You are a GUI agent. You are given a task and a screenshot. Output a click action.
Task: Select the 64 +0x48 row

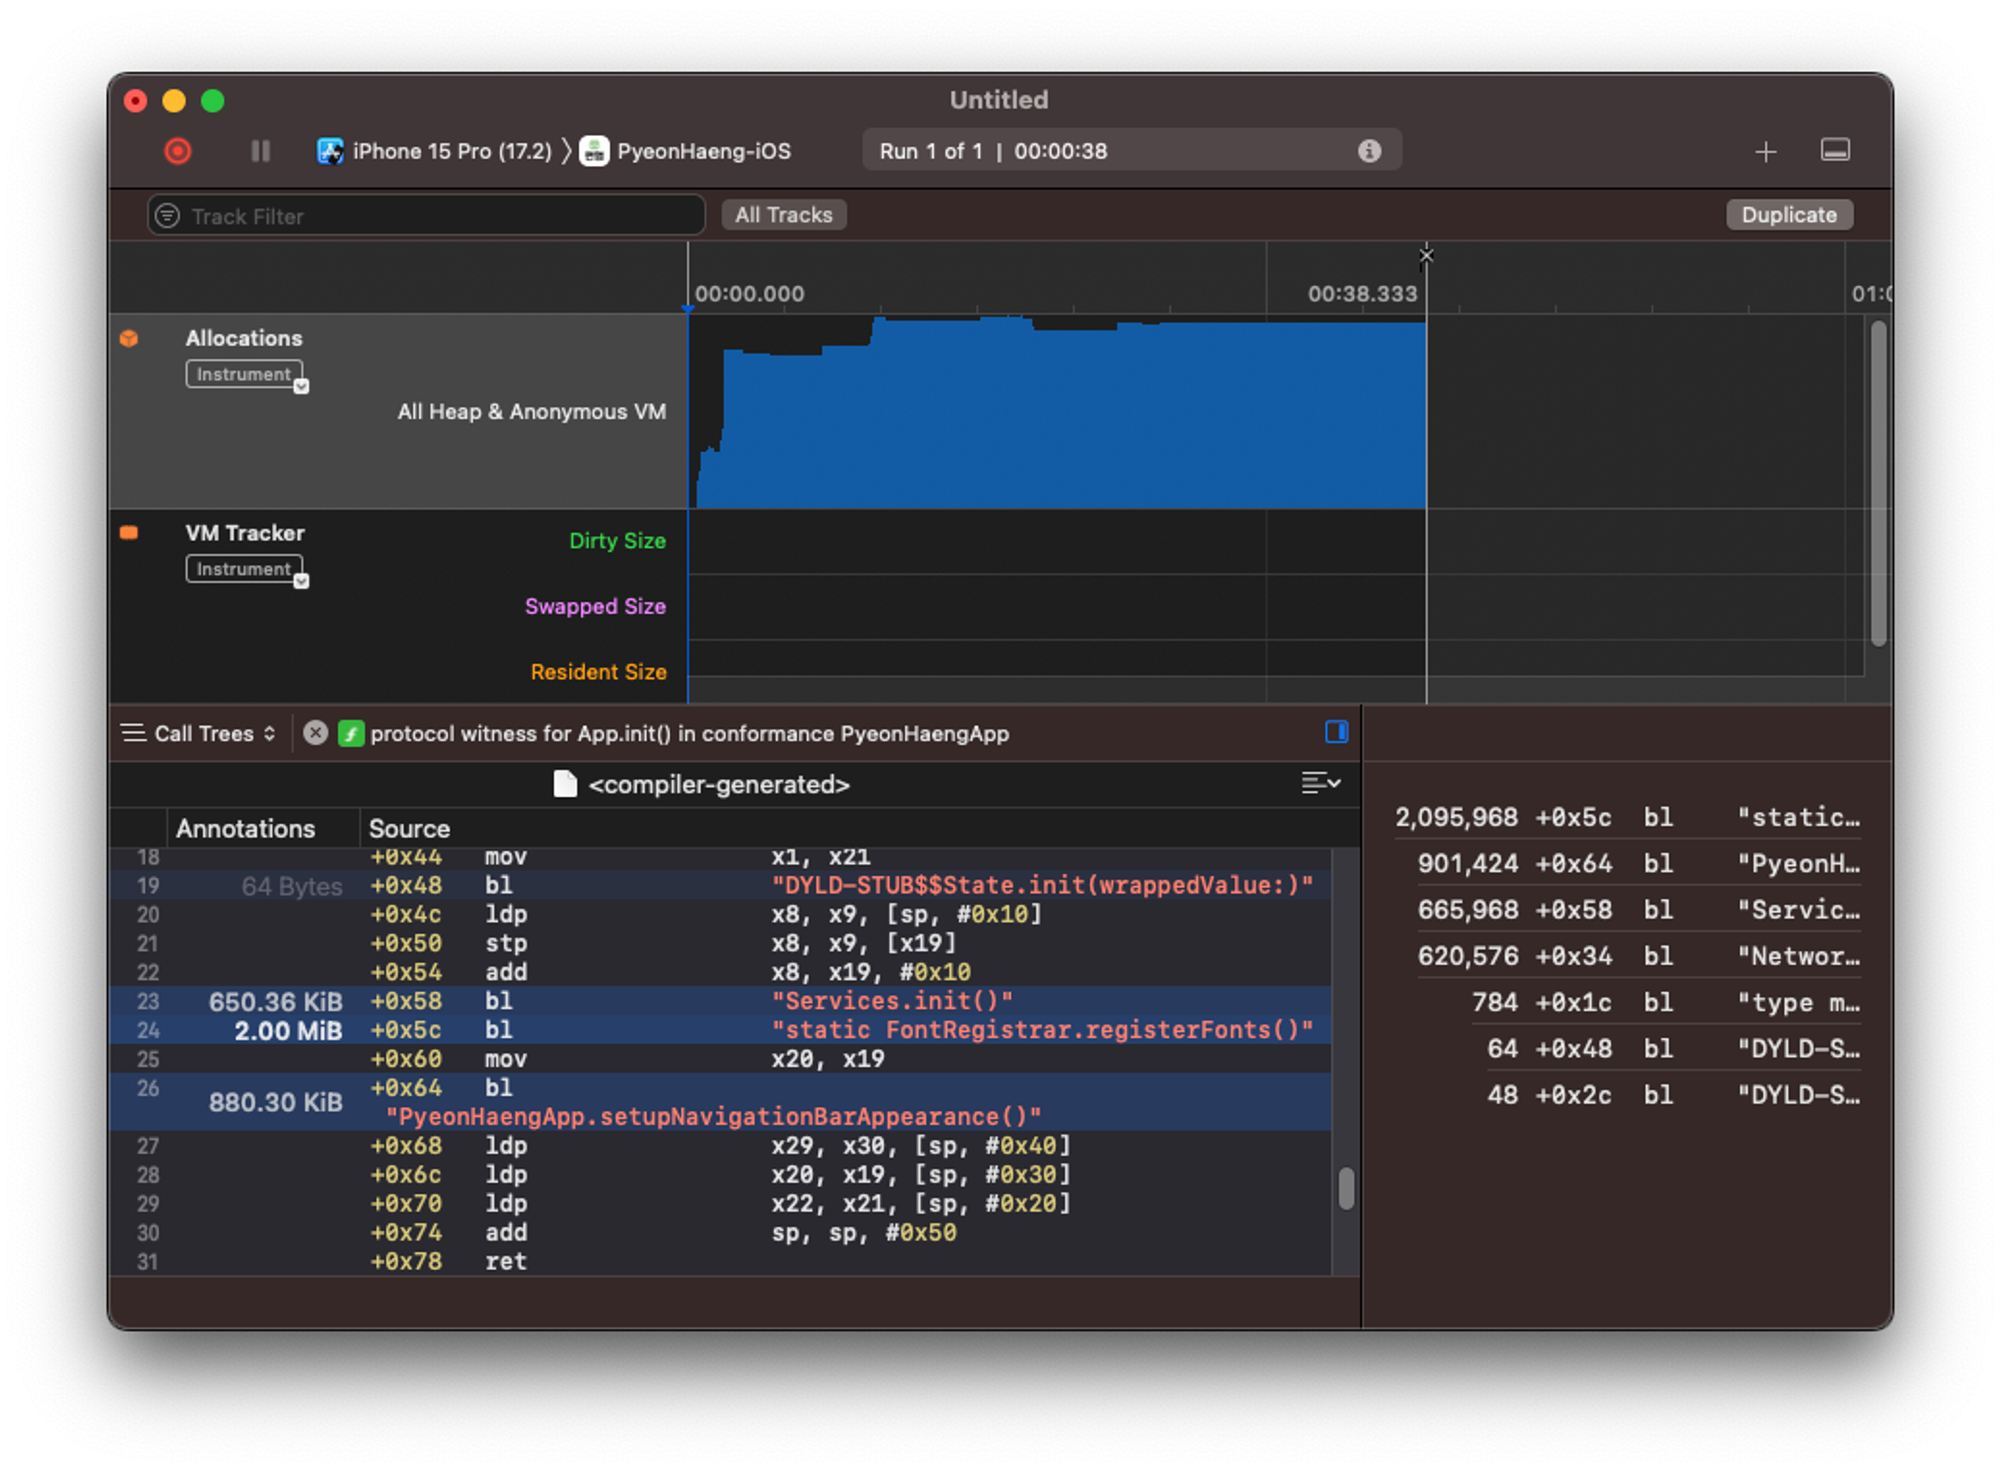[1627, 1049]
